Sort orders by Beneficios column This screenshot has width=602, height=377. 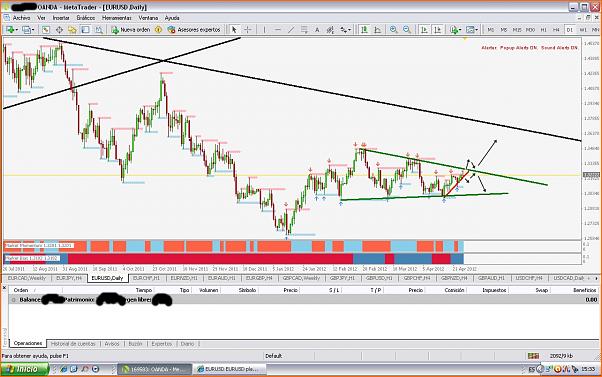pyautogui.click(x=584, y=290)
